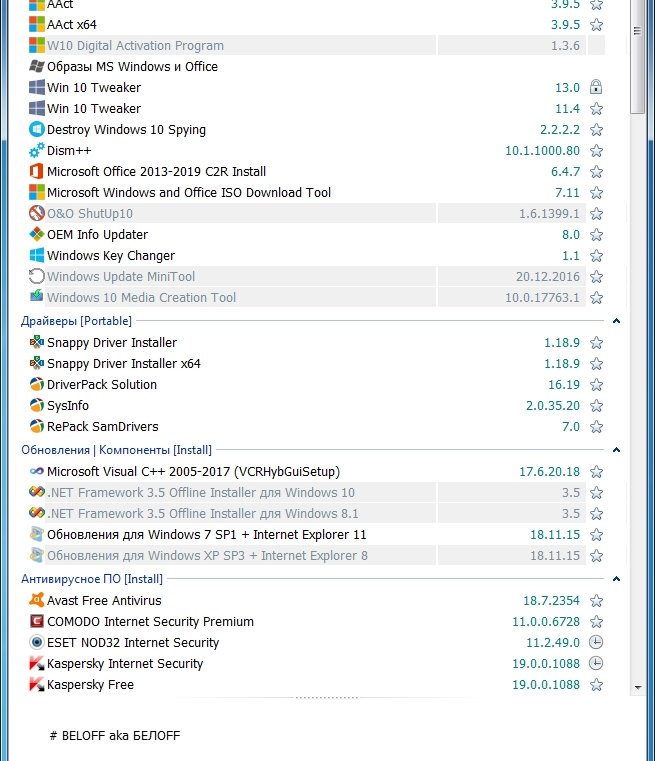Mark OEM Info Updater as favorite

[x=596, y=234]
